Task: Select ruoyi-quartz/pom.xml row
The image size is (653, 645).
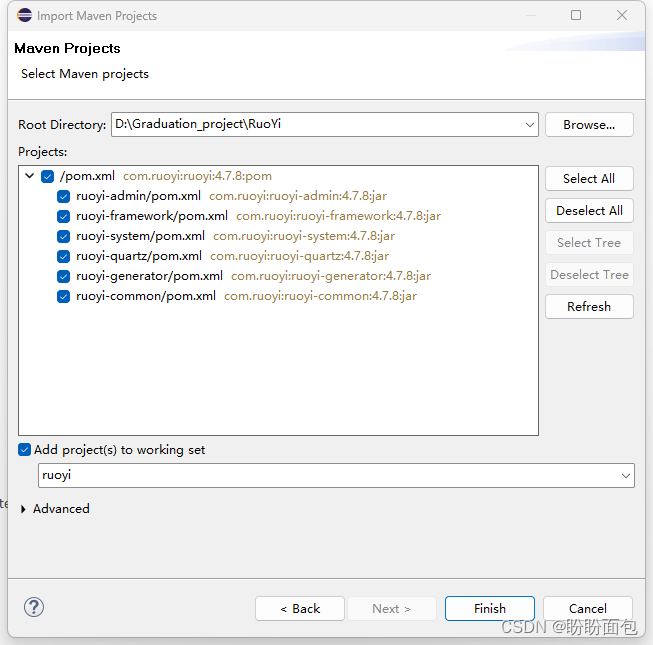Action: 139,256
